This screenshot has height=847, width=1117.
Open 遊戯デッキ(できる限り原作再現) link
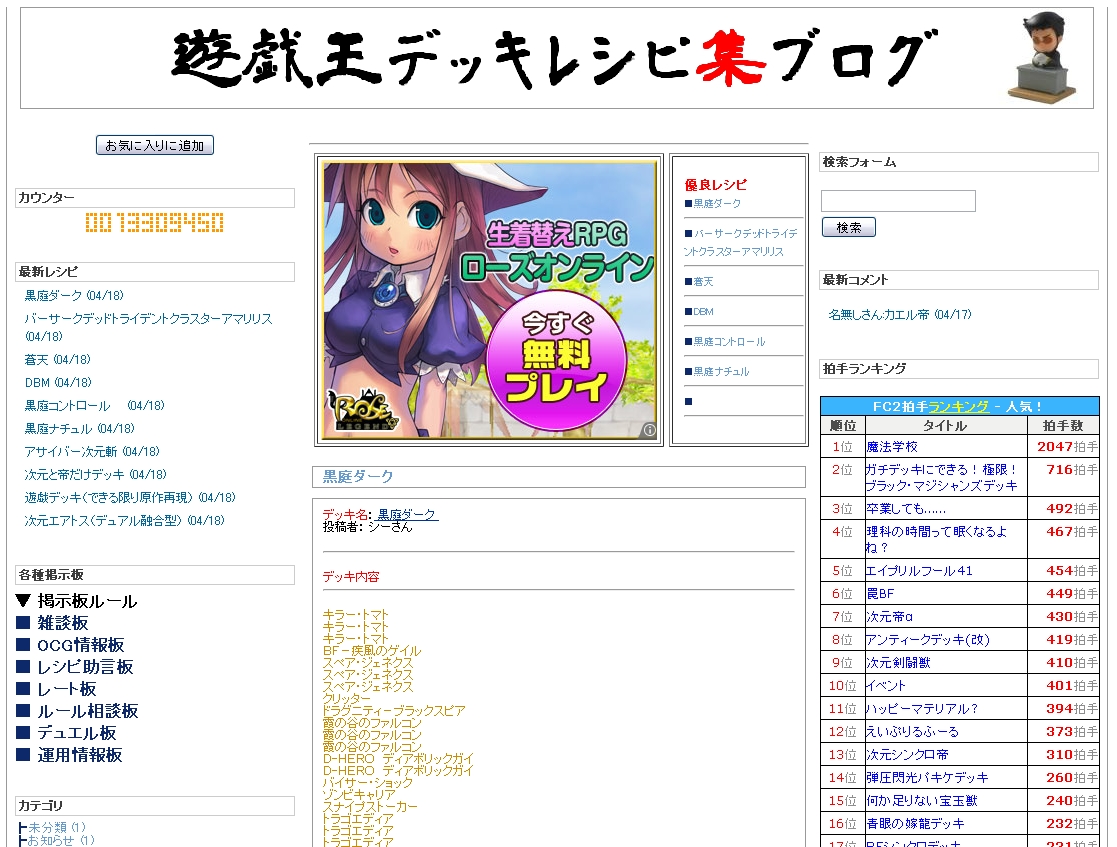click(130, 497)
